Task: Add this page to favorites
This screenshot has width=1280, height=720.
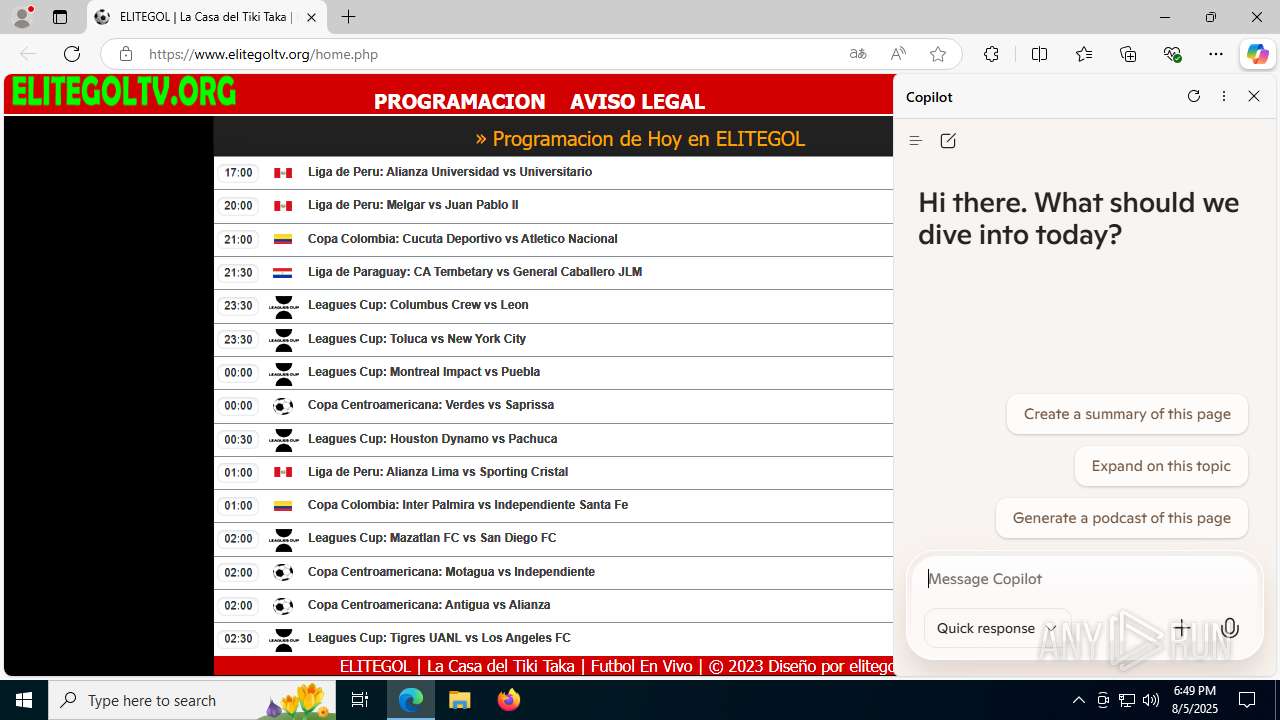Action: coord(938,54)
